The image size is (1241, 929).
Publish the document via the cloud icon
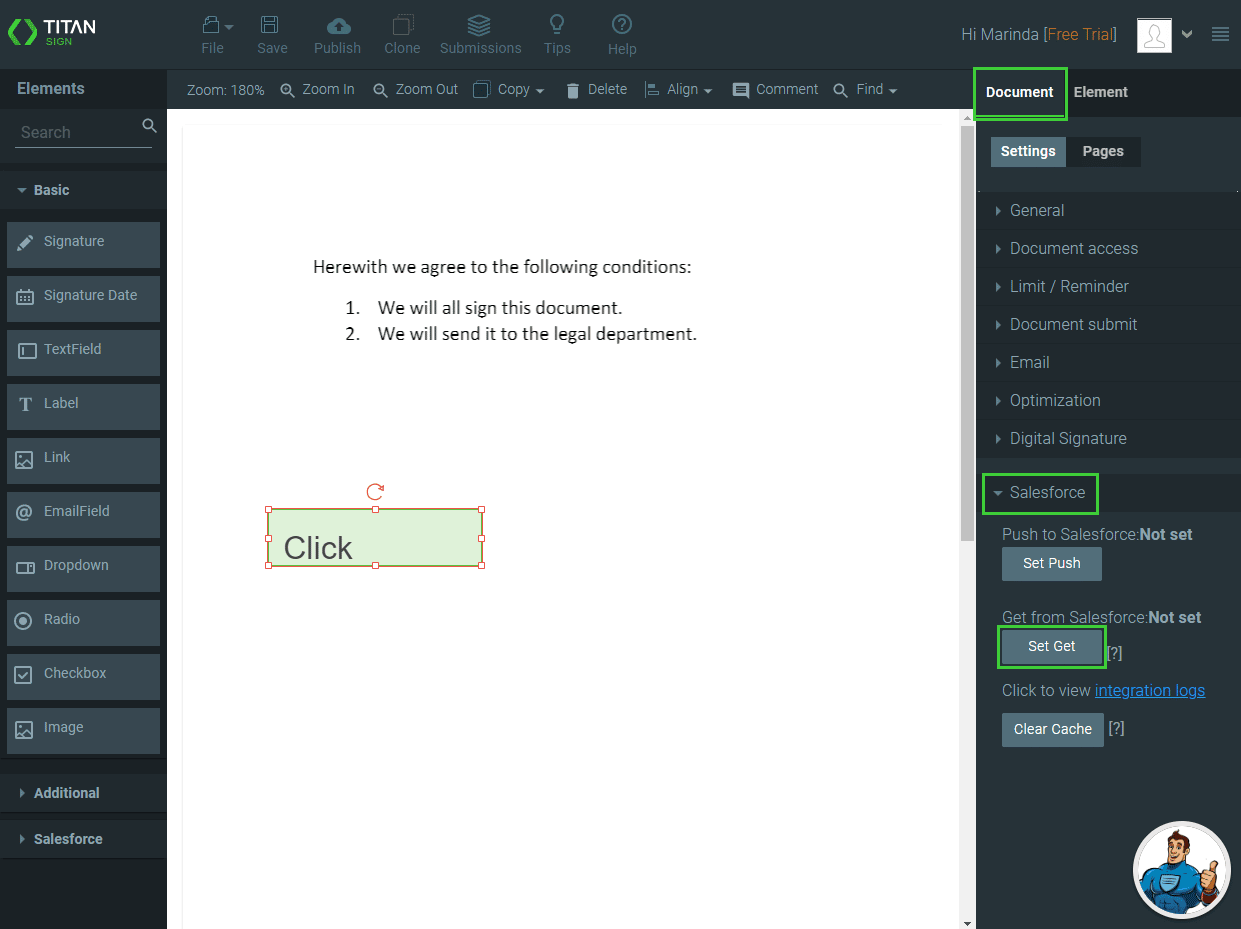(337, 34)
